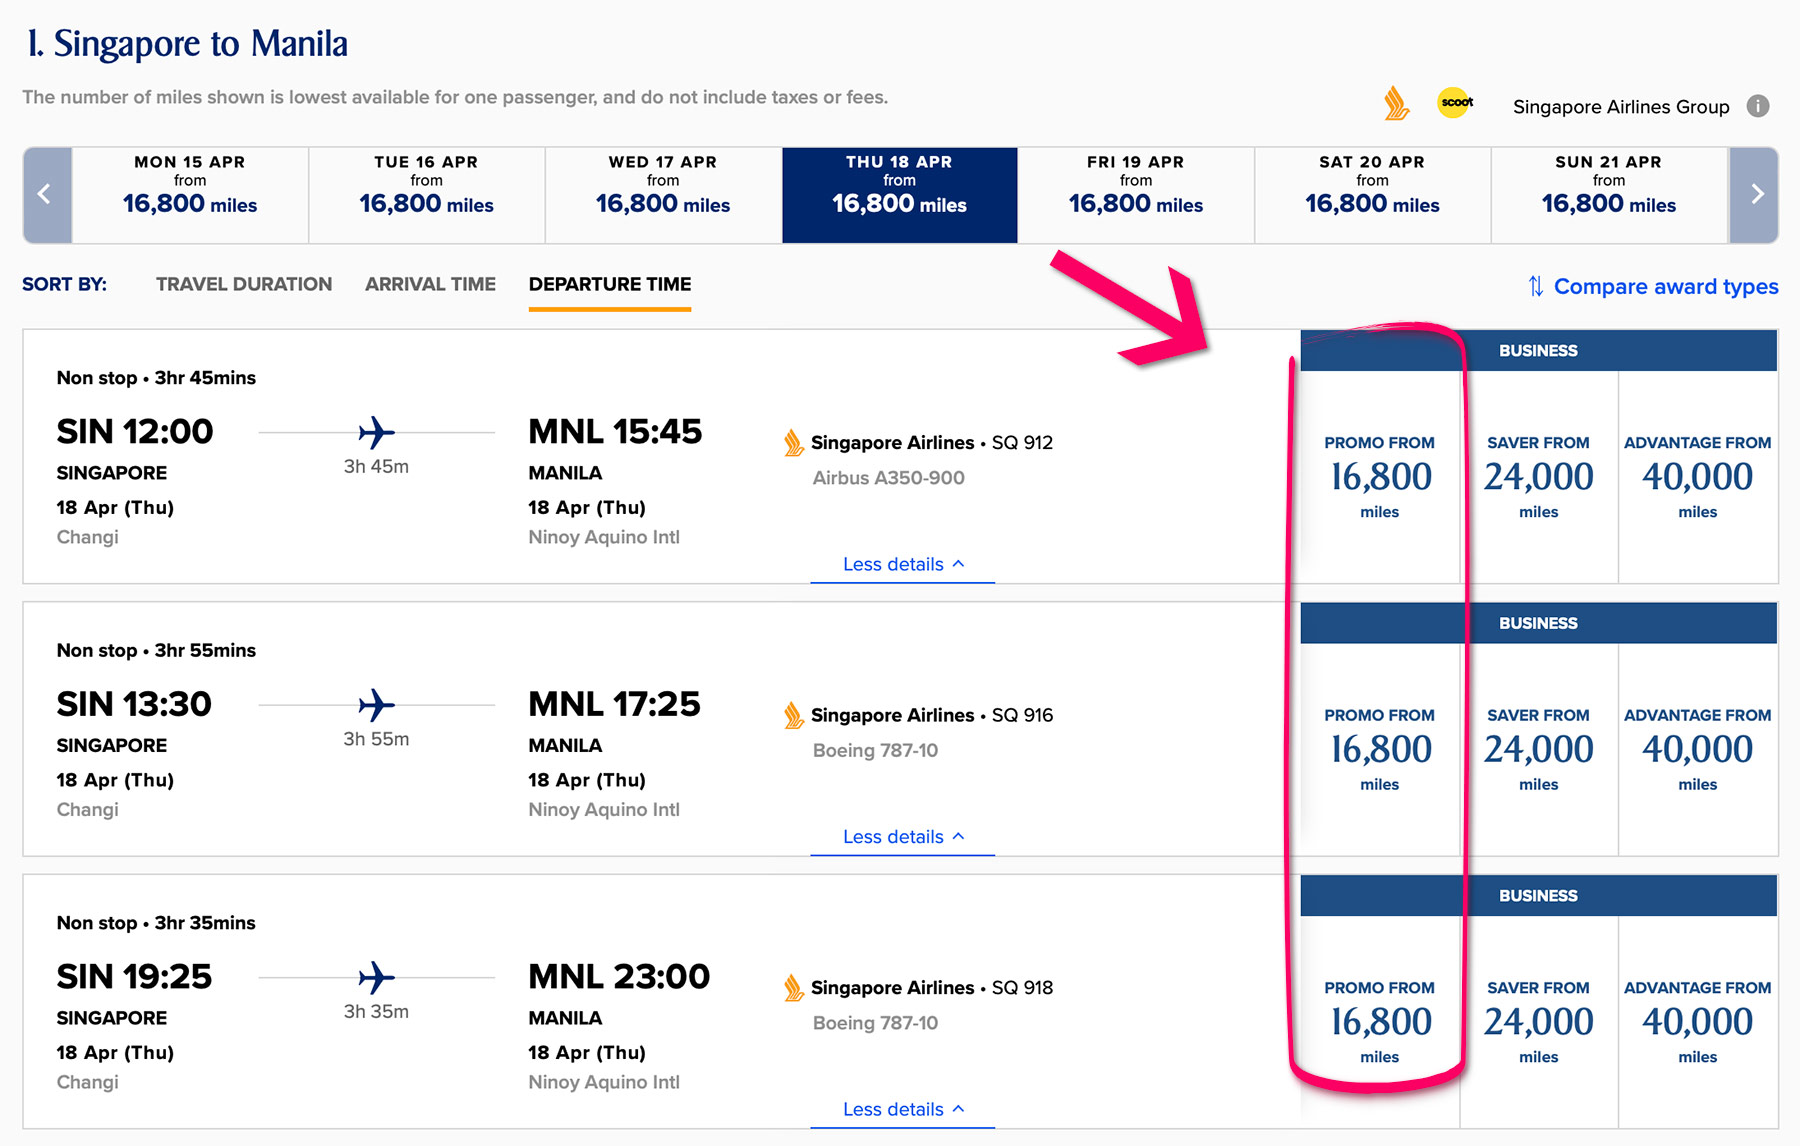This screenshot has width=1800, height=1146.
Task: Select the Fri 19 Apr date tab
Action: coord(1135,195)
